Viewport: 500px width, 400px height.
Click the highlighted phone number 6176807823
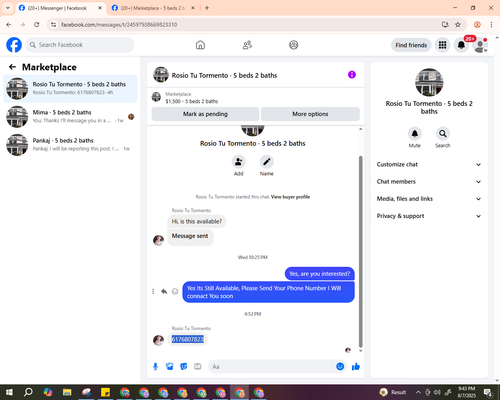point(188,339)
